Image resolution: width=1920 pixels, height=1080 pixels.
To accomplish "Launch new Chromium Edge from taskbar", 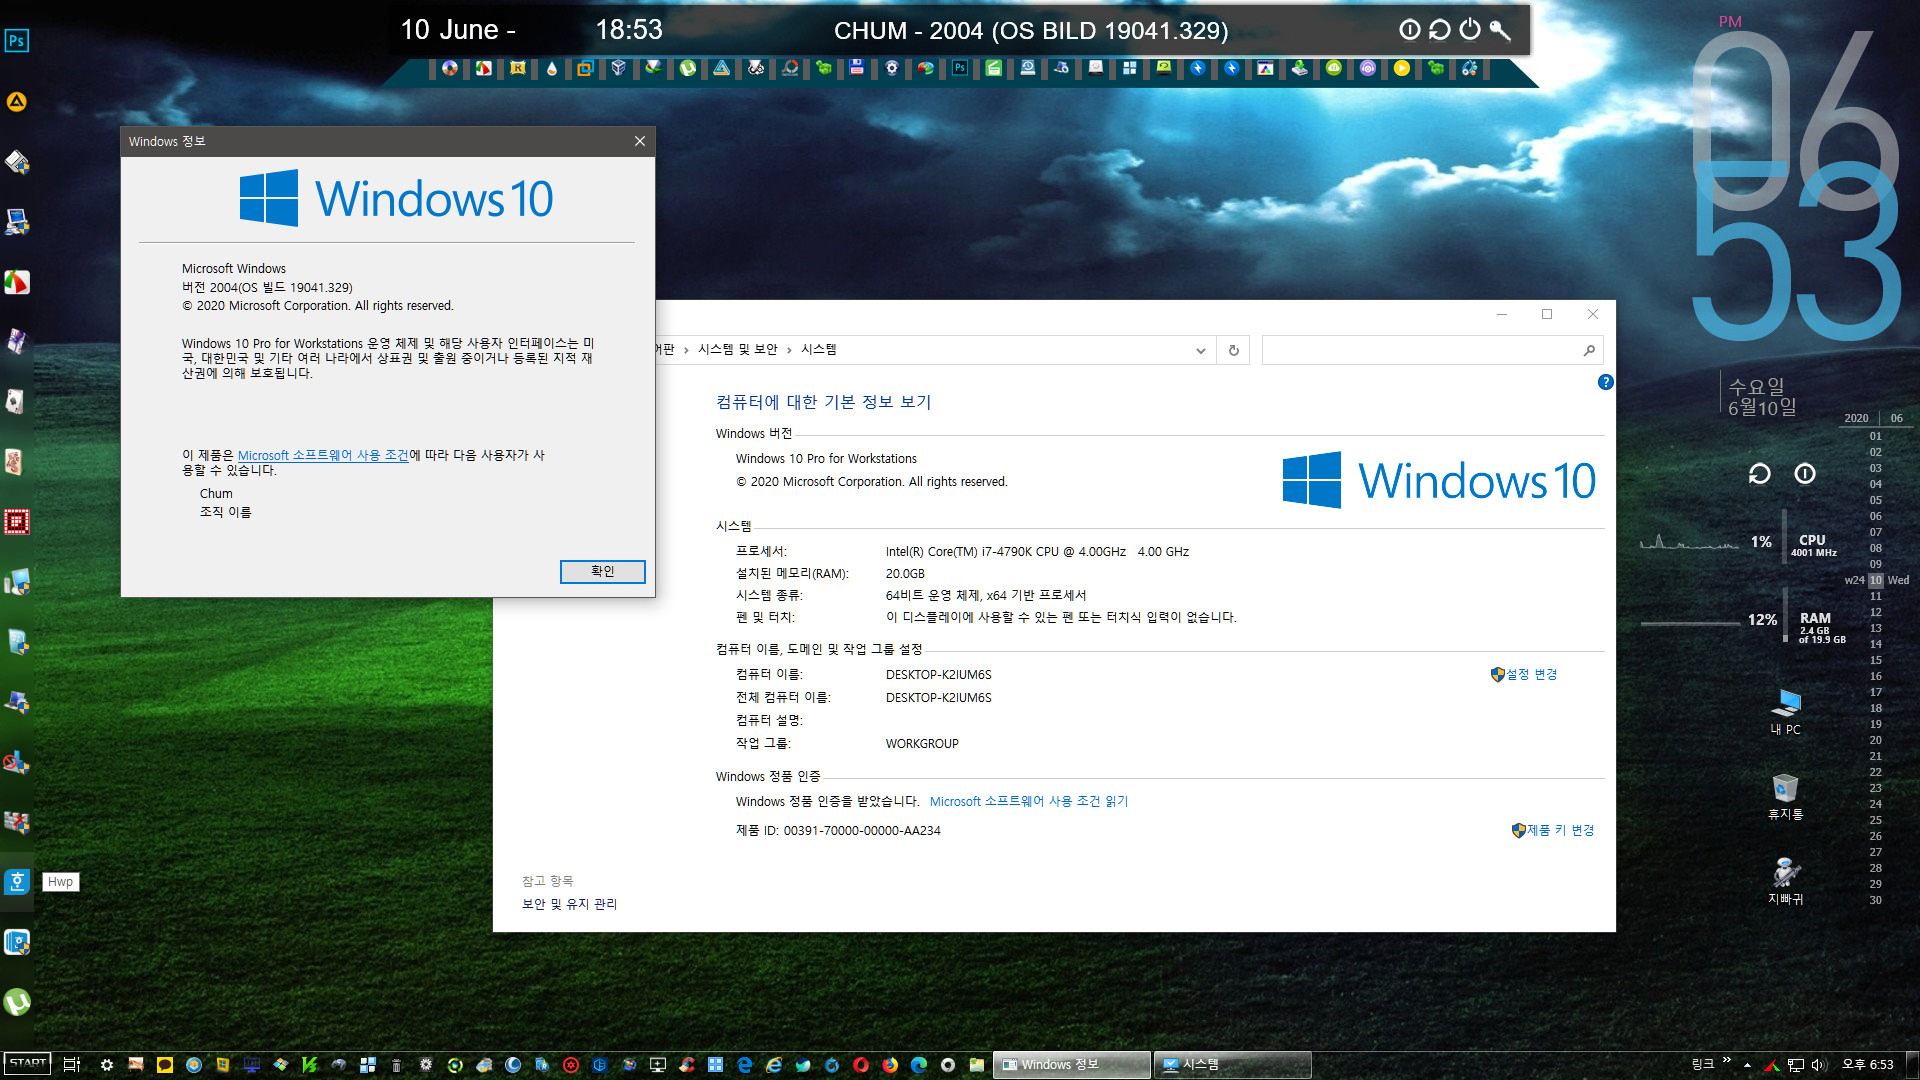I will [x=919, y=1065].
